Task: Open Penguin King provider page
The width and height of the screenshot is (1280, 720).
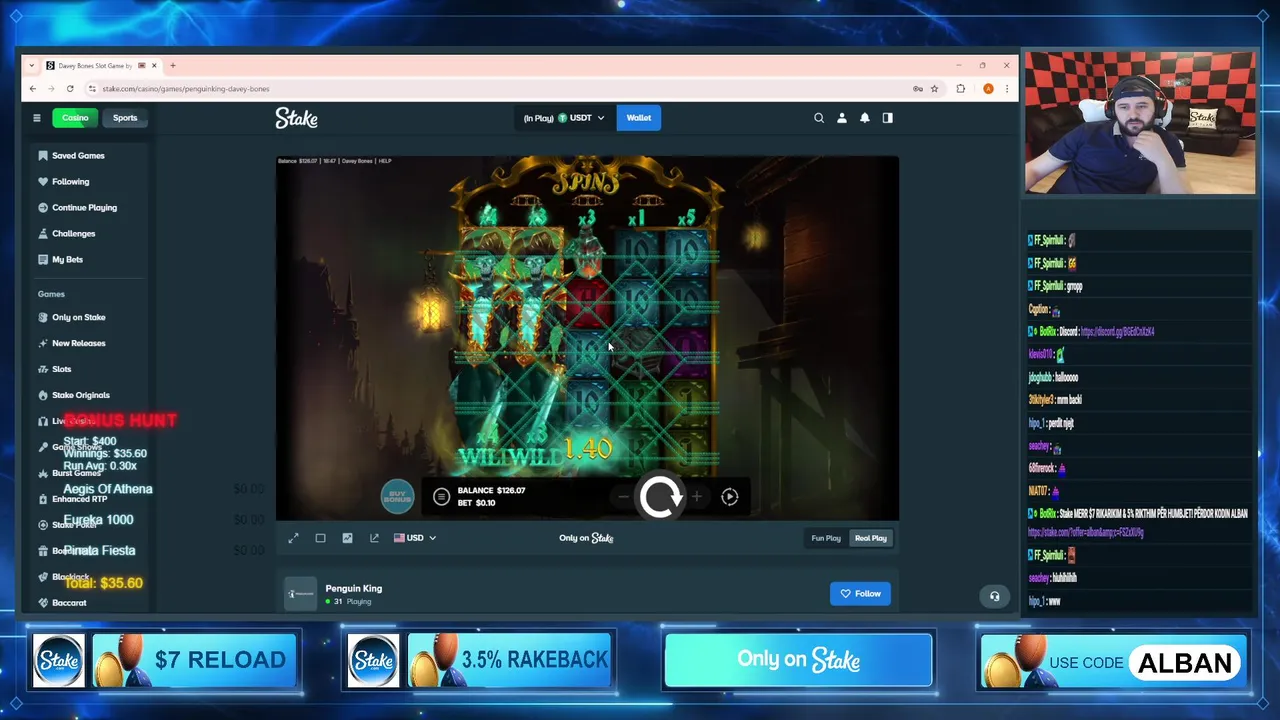Action: [x=353, y=588]
